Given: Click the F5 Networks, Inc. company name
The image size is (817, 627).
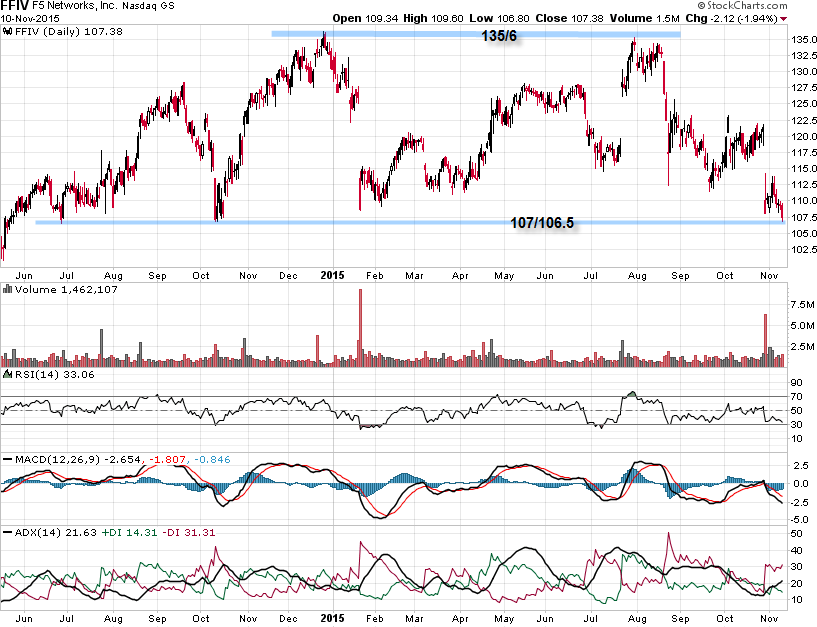Looking at the screenshot, I should click(x=75, y=6).
